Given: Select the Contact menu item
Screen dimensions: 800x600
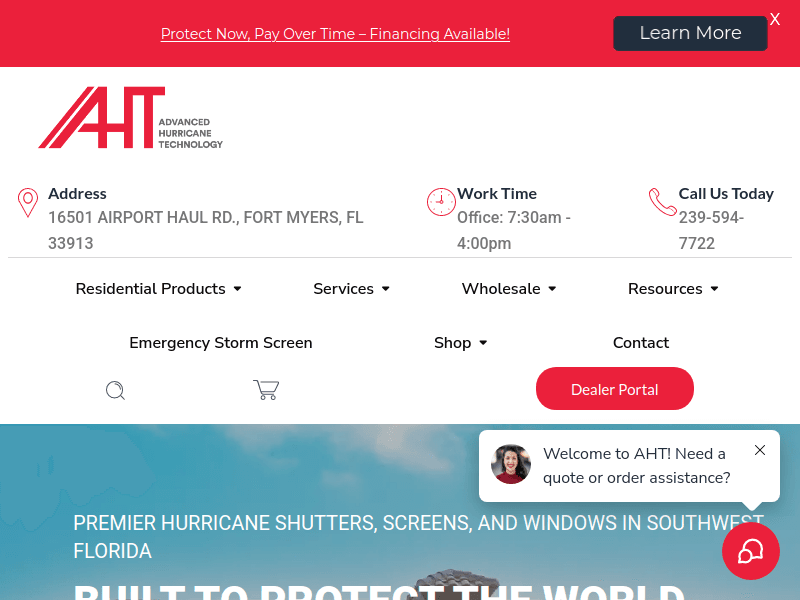Looking at the screenshot, I should point(641,343).
